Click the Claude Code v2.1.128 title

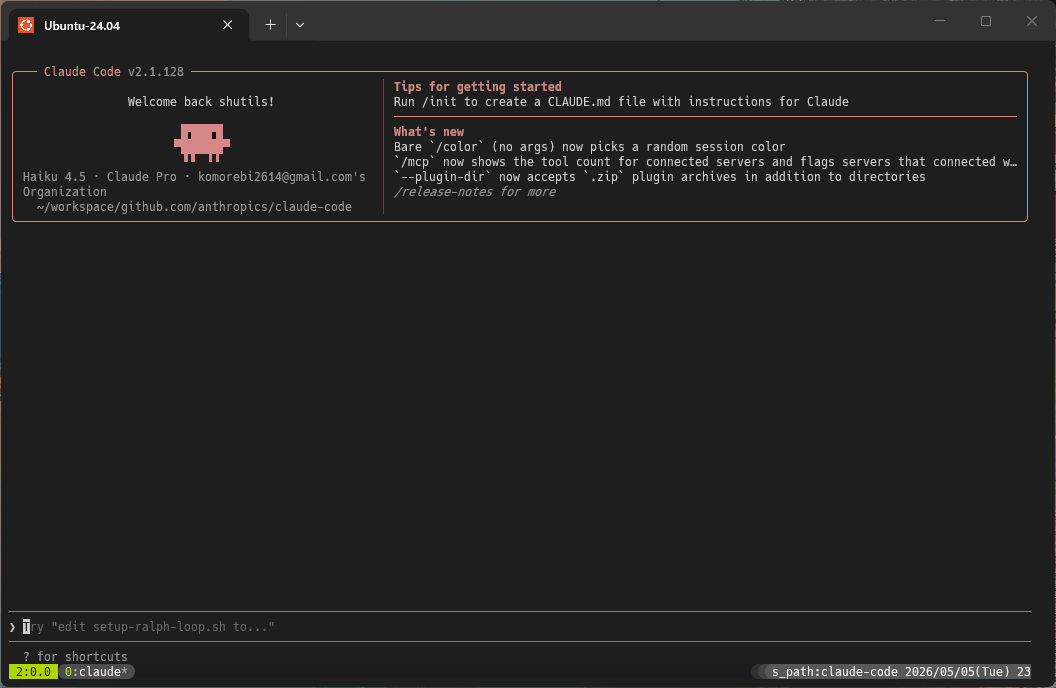(x=114, y=72)
